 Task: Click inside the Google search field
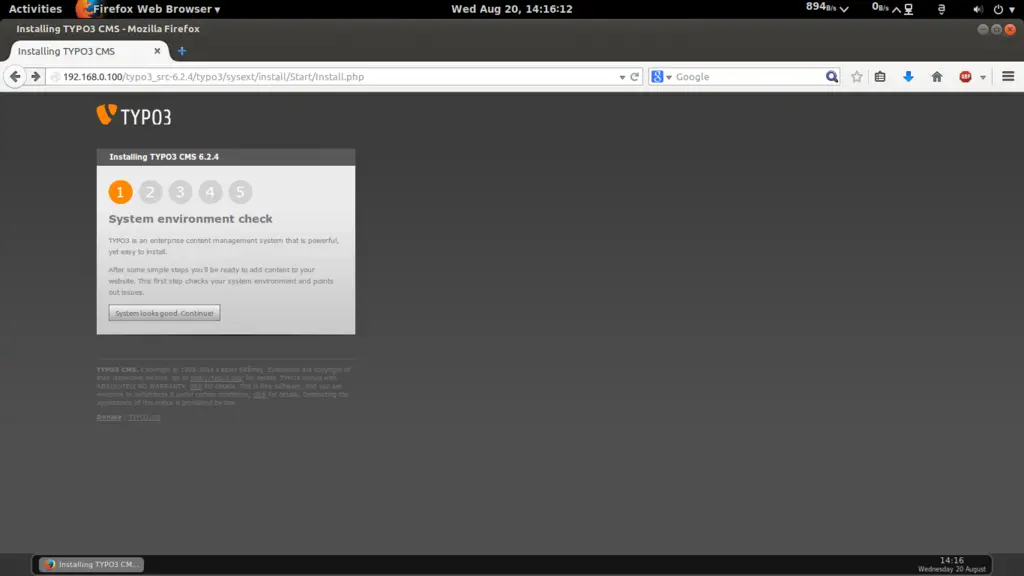point(748,76)
